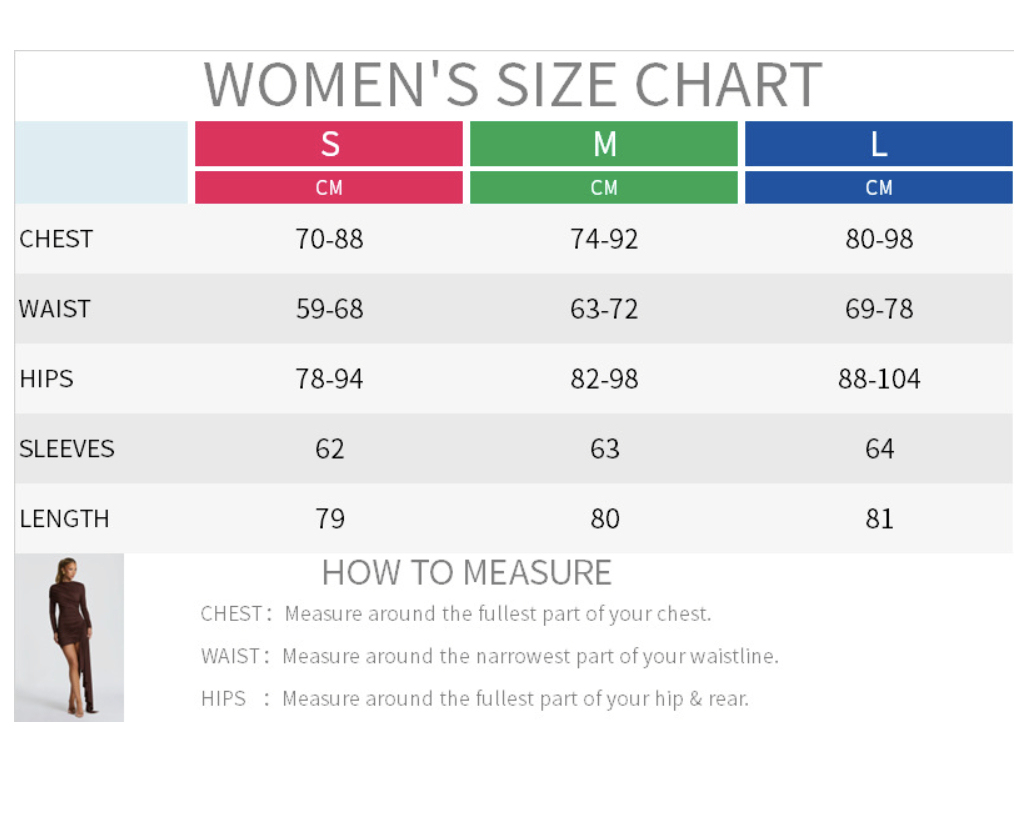This screenshot has height=828, width=1022.
Task: Select the 70-88 chest measurement cell
Action: coord(329,239)
